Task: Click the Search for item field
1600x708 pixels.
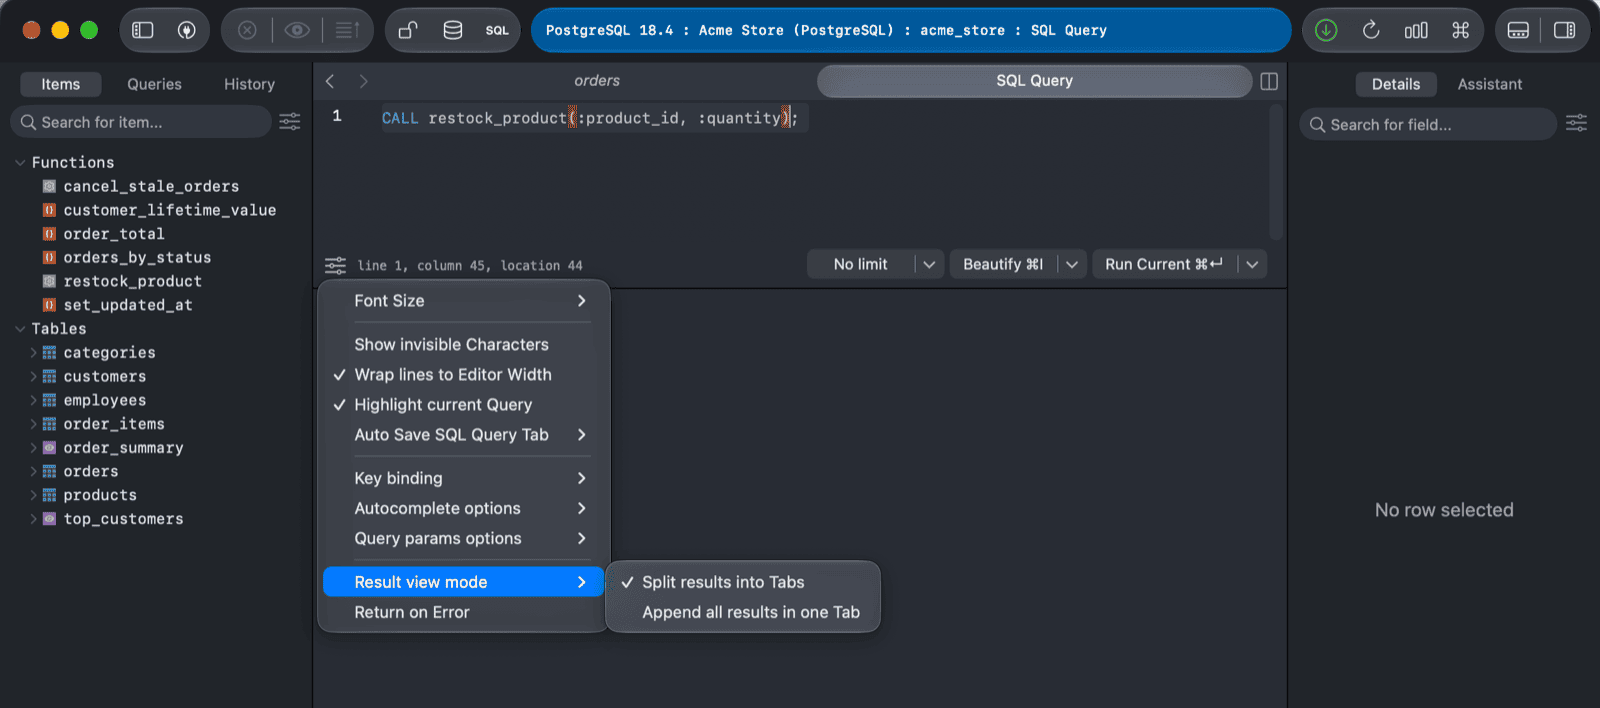Action: [x=141, y=122]
